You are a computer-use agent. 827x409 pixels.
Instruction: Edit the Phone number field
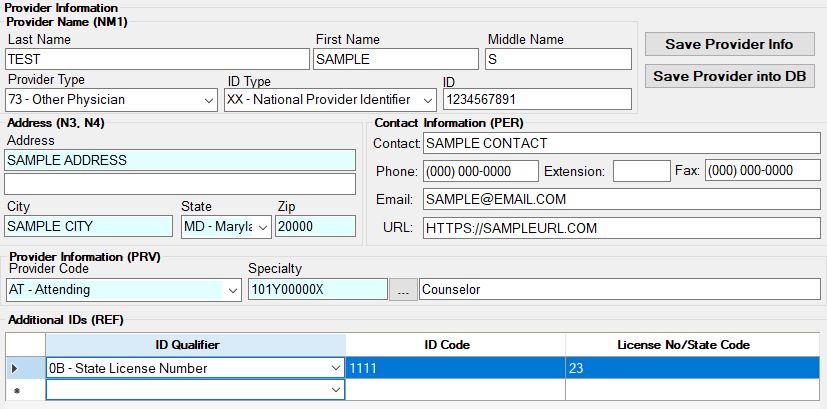480,171
